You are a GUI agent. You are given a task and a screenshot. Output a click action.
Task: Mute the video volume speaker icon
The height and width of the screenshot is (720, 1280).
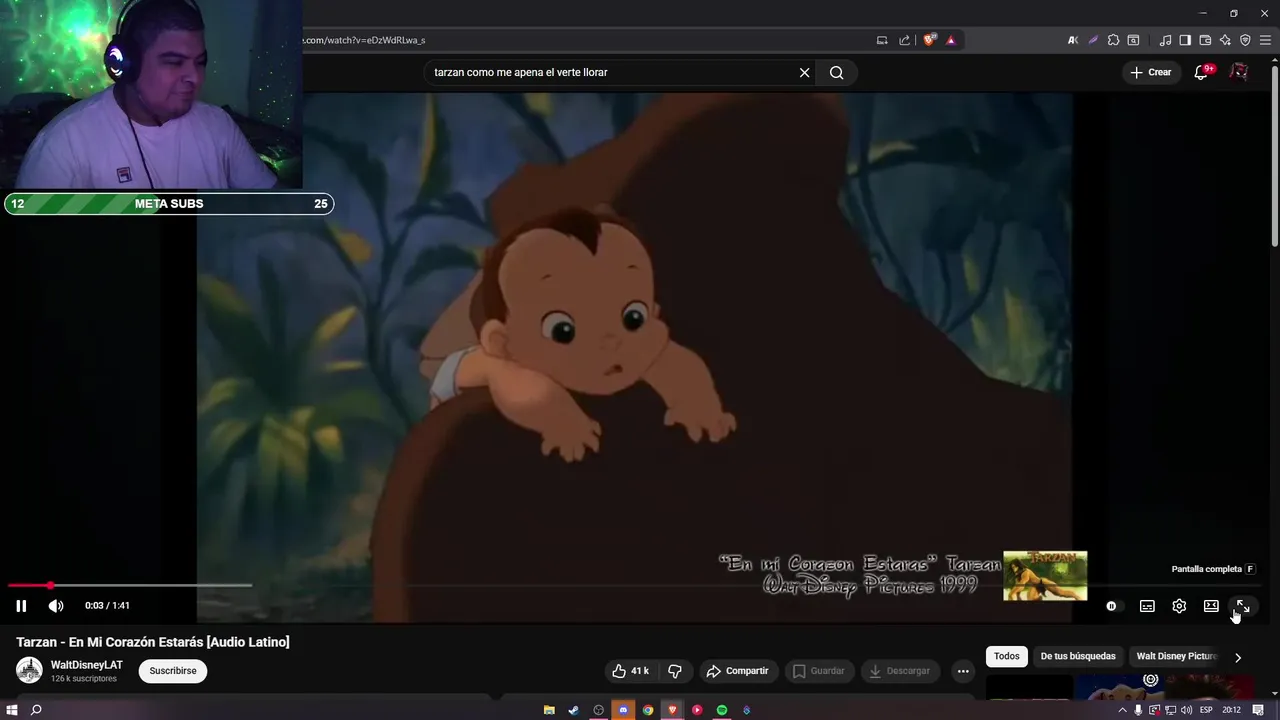click(x=56, y=605)
